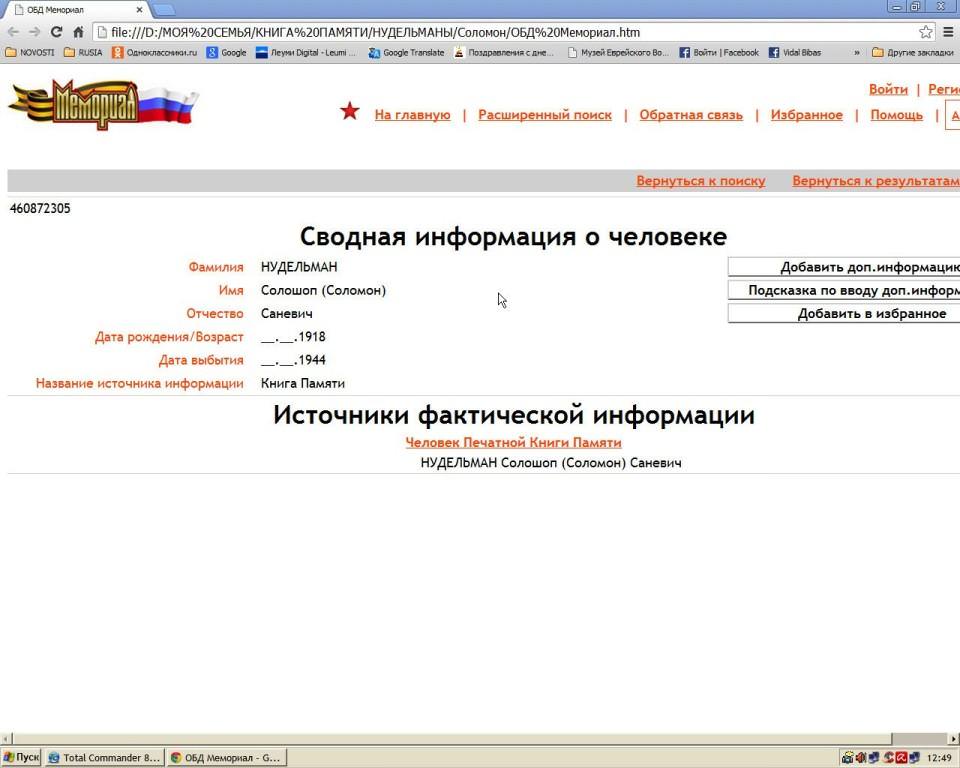Viewport: 960px width, 768px height.
Task: Open the Google Translate bookmark
Action: tap(406, 52)
